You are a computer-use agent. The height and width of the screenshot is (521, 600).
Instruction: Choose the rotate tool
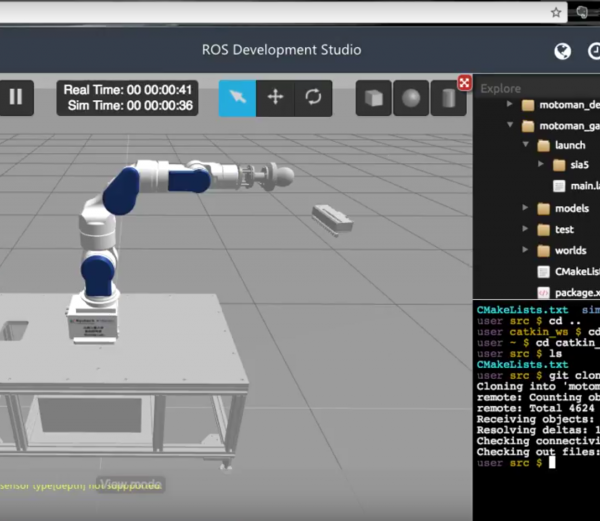pyautogui.click(x=313, y=97)
